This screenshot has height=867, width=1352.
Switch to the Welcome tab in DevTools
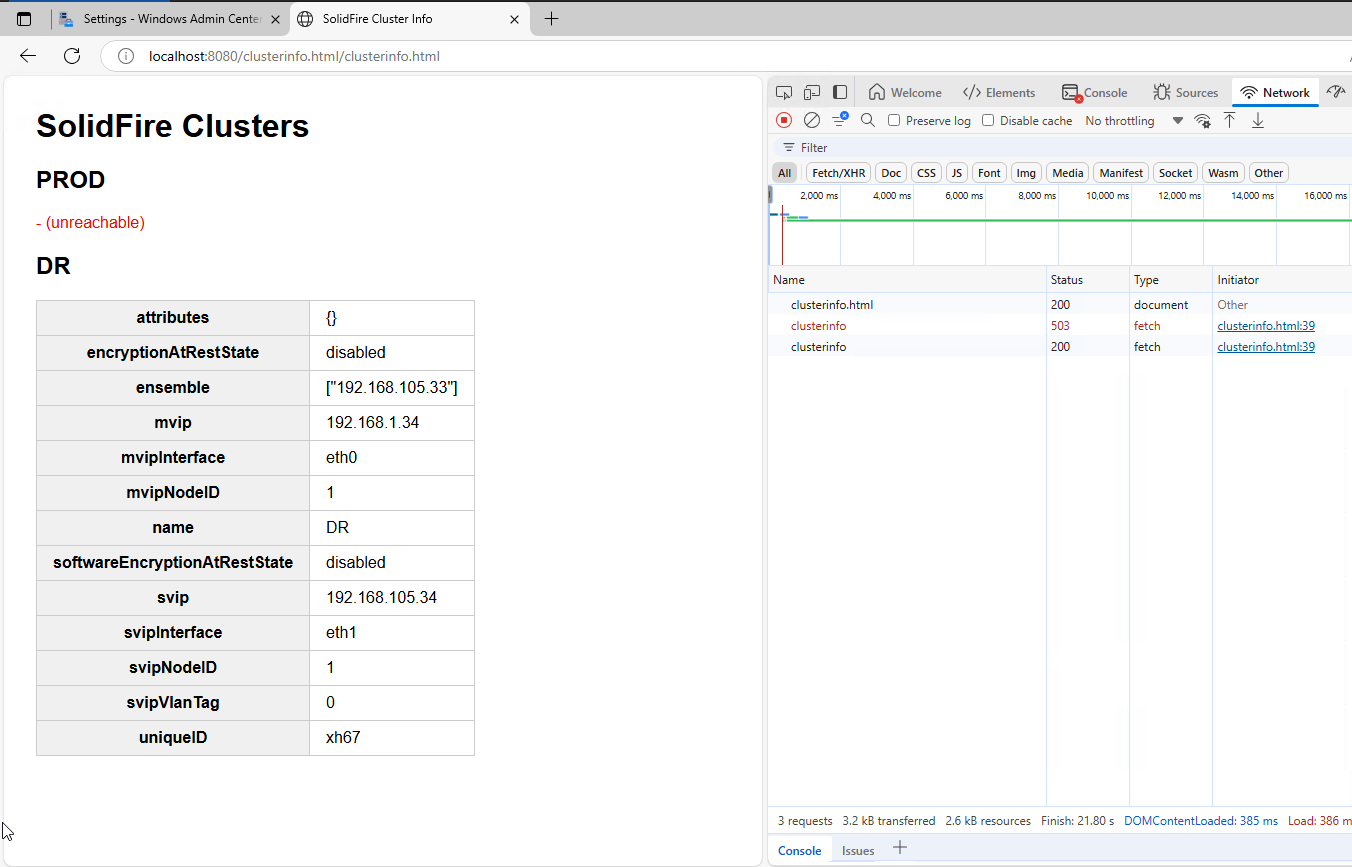click(x=905, y=92)
